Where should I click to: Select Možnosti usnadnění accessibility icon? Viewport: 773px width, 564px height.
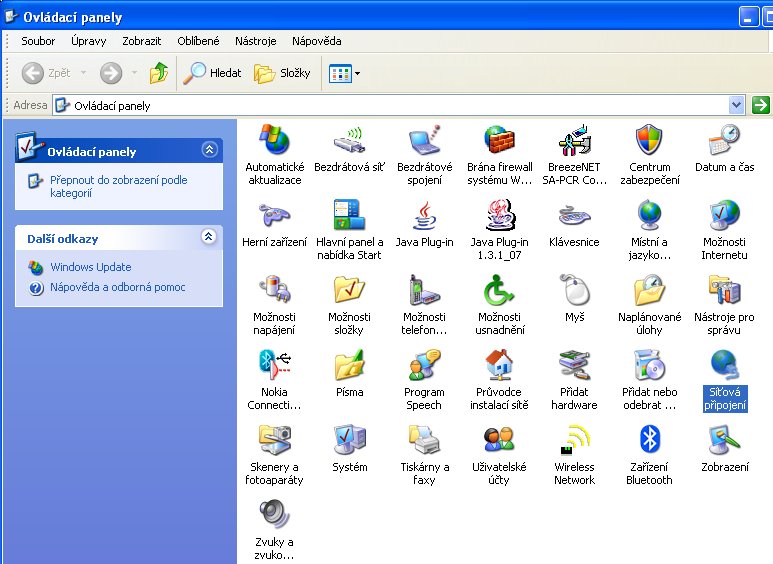(x=499, y=291)
